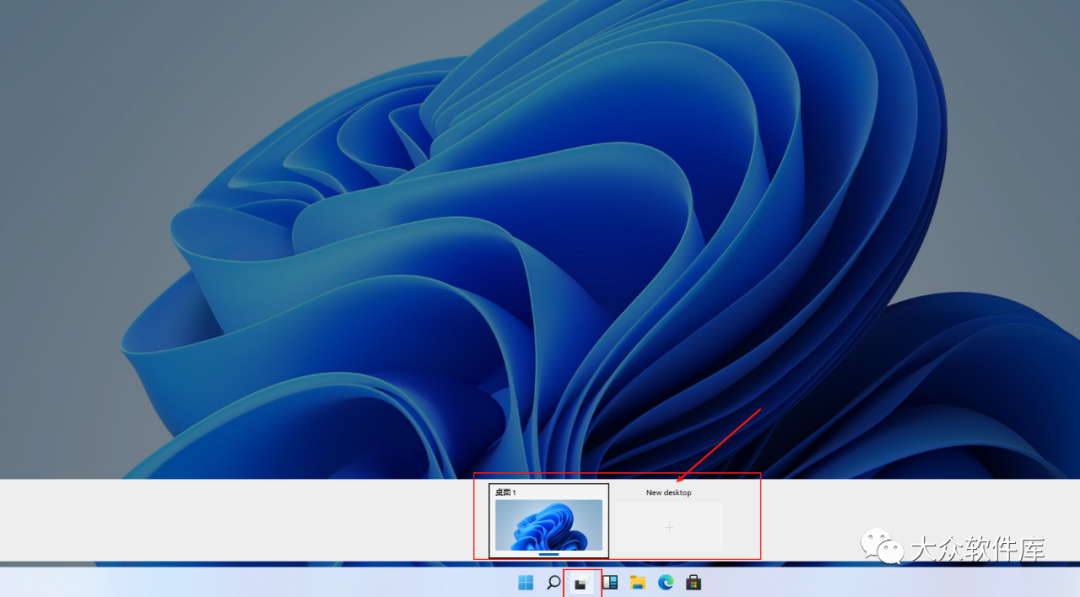Open the Widgets panel
Screen dimensions: 1080x597
pyautogui.click(x=610, y=581)
